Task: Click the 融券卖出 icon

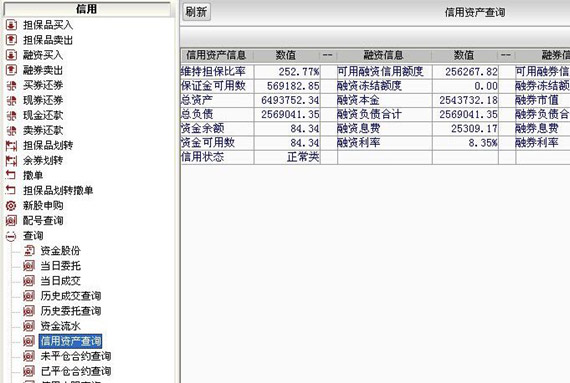Action: tap(11, 70)
